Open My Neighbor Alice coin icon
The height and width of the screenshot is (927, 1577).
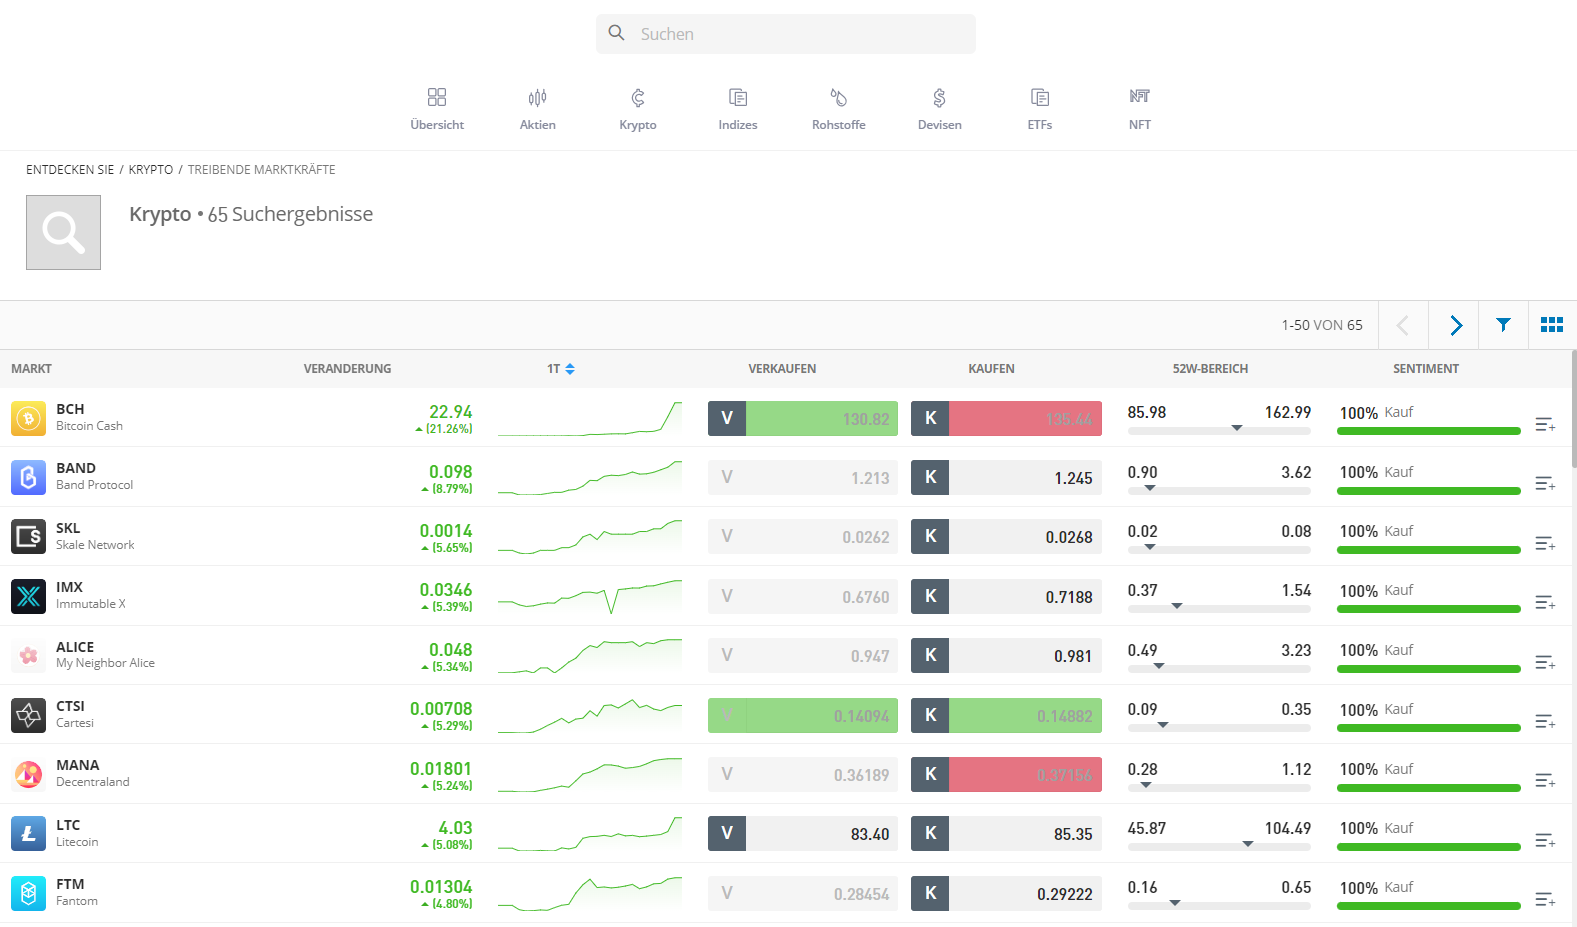point(29,656)
